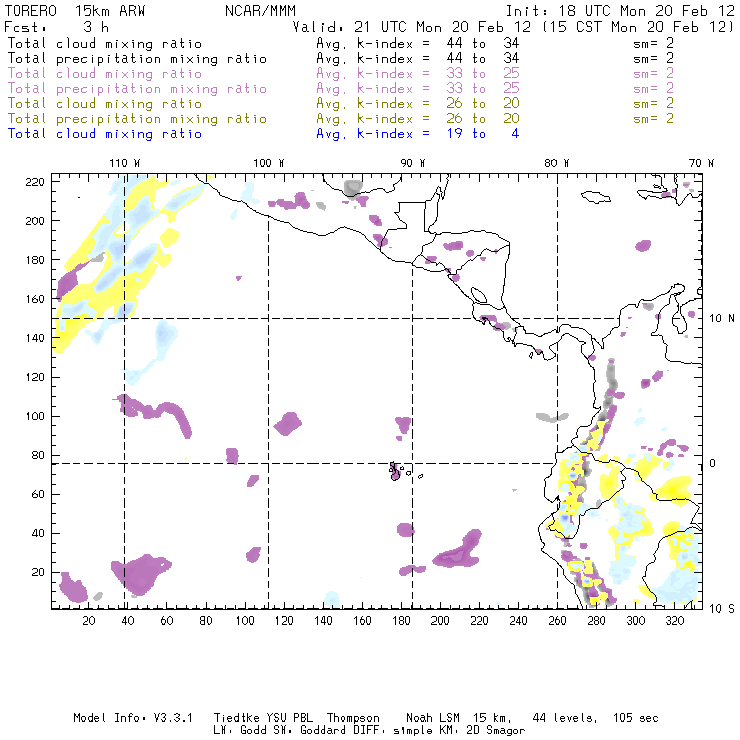Viewport: 740px width, 740px height.
Task: Click the "110 W" longitude label
Action: (125, 163)
